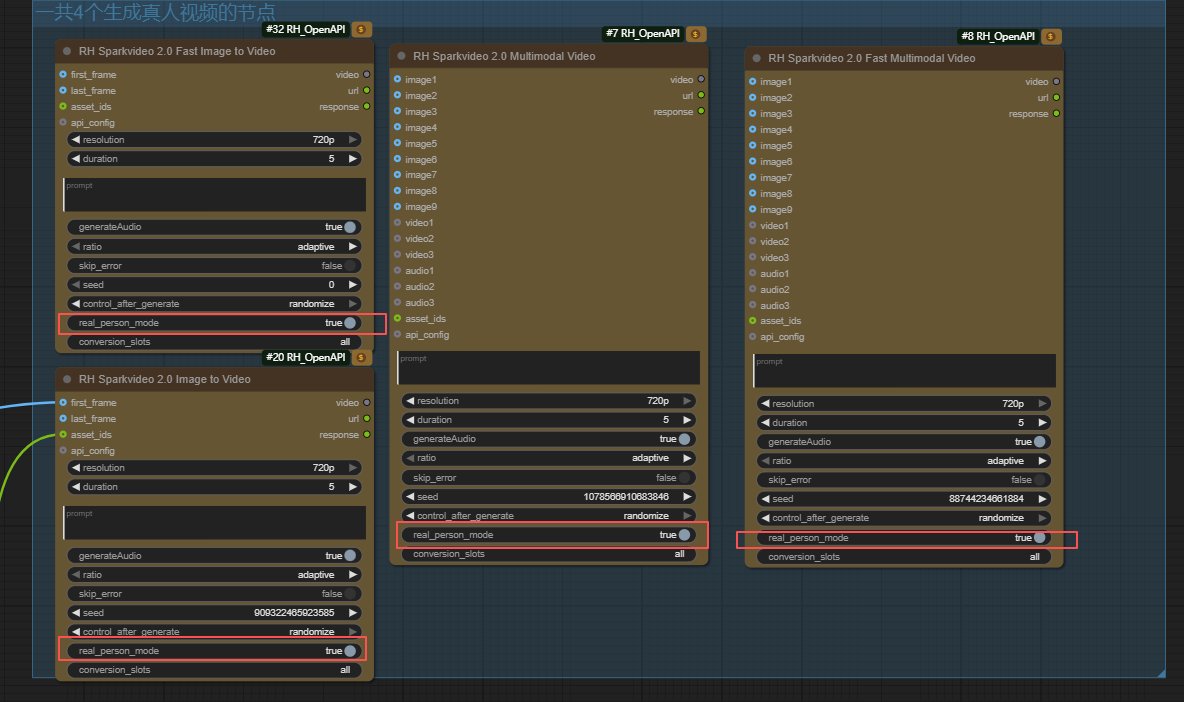The image size is (1184, 702).
Task: Open control_after_generate dropdown on node #32
Action: pyautogui.click(x=214, y=303)
